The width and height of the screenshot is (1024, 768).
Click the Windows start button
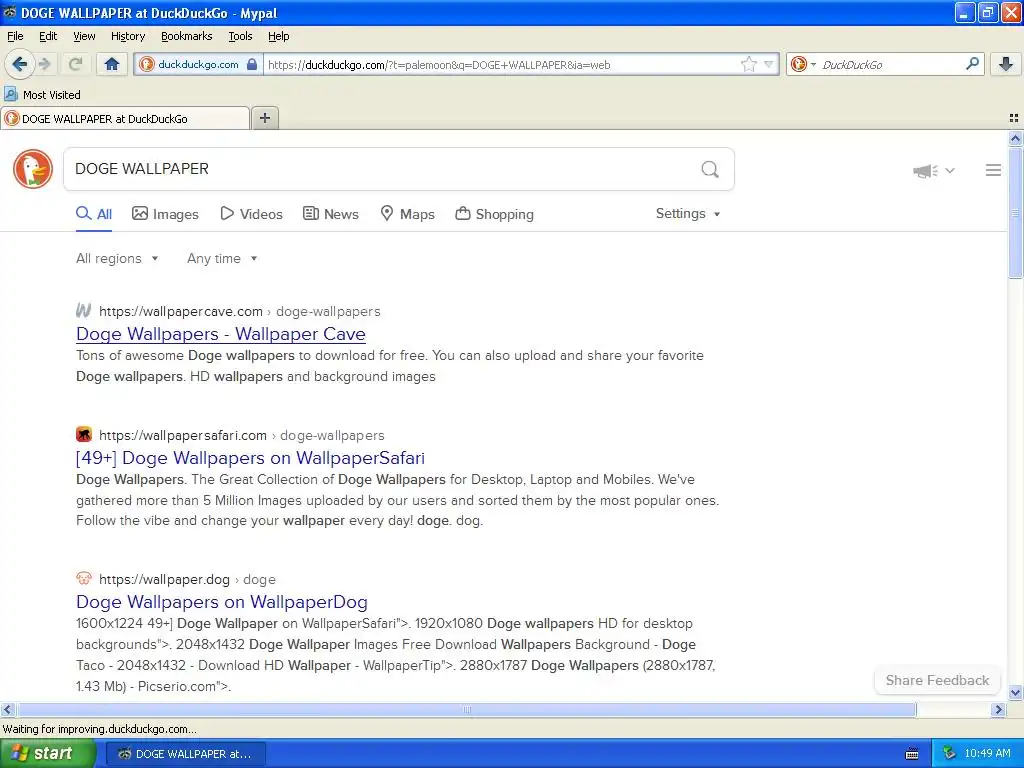[x=47, y=754]
